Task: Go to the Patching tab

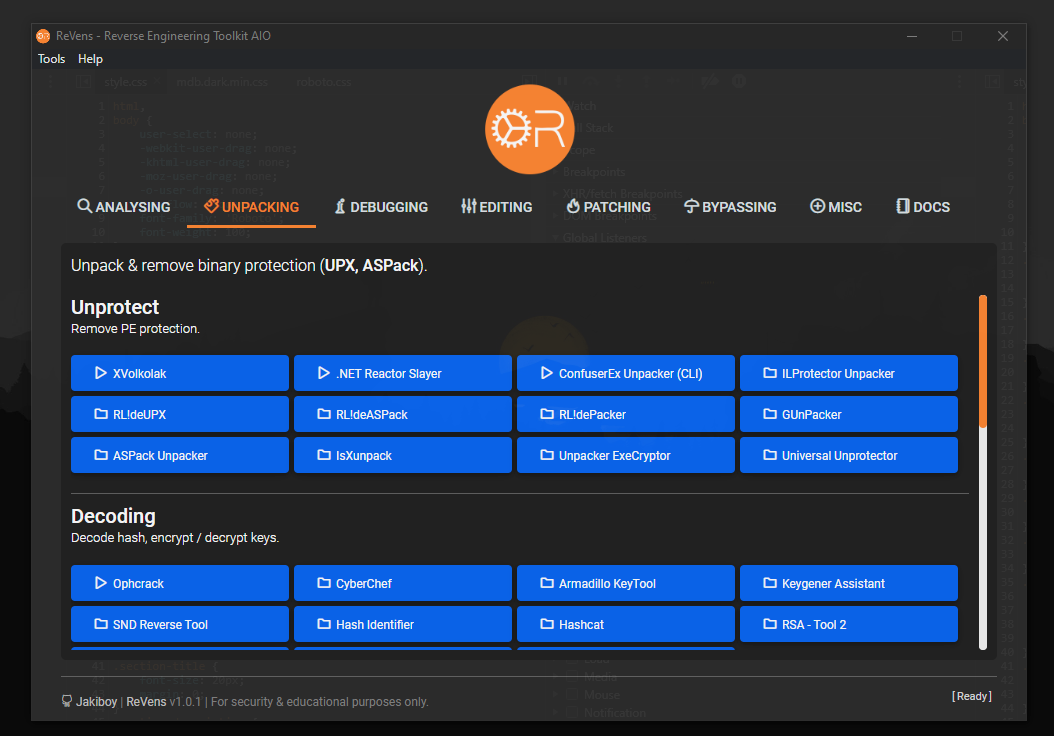Action: (608, 207)
